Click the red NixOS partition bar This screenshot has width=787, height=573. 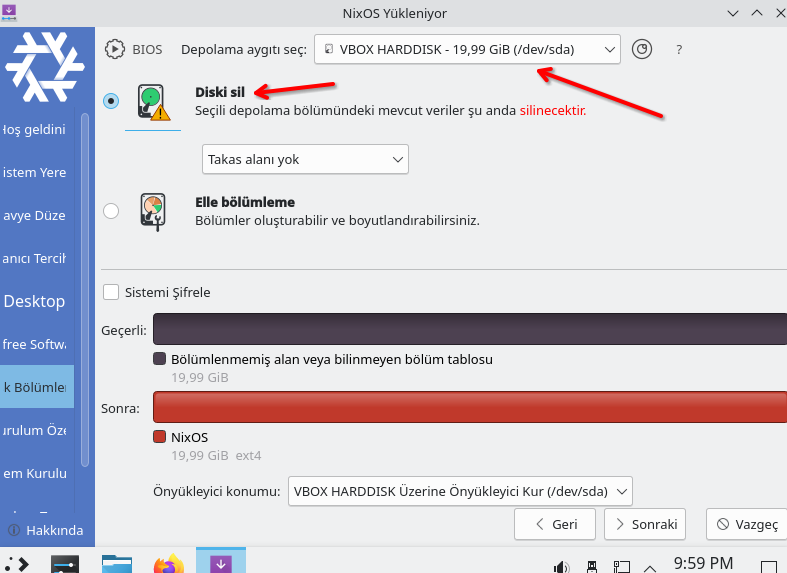[469, 407]
